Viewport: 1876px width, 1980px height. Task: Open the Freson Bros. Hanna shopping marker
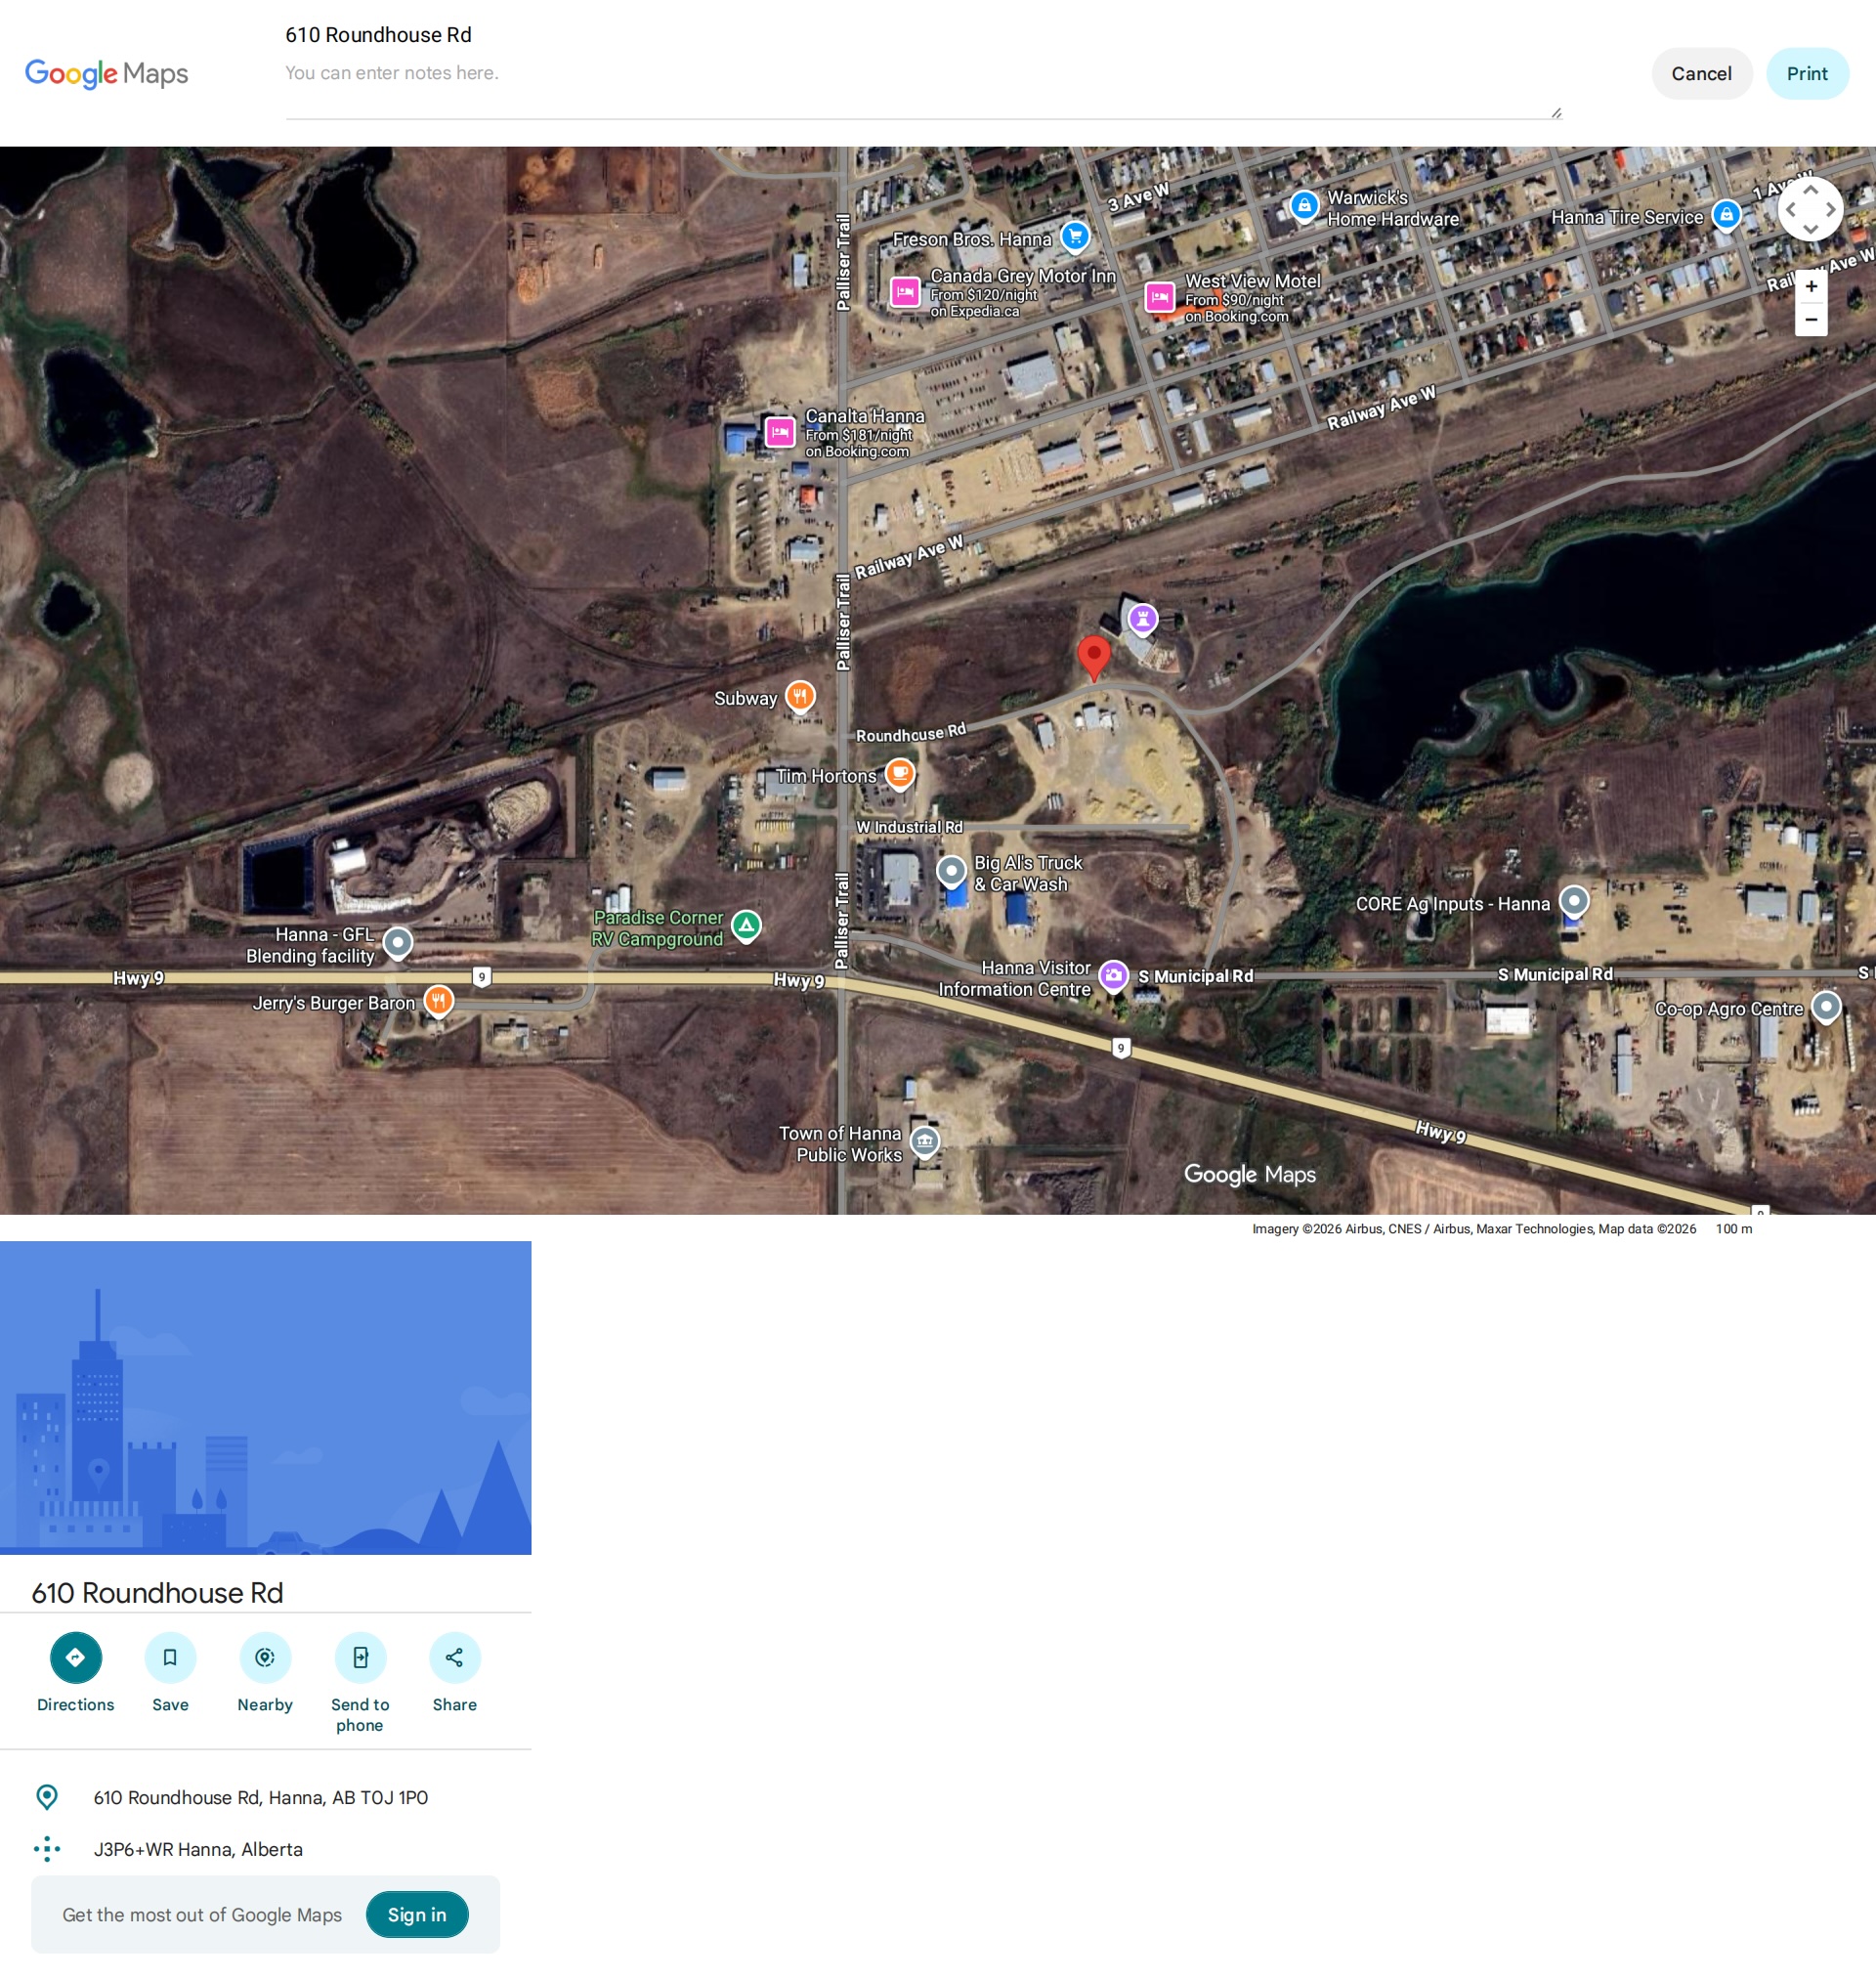coord(1075,237)
